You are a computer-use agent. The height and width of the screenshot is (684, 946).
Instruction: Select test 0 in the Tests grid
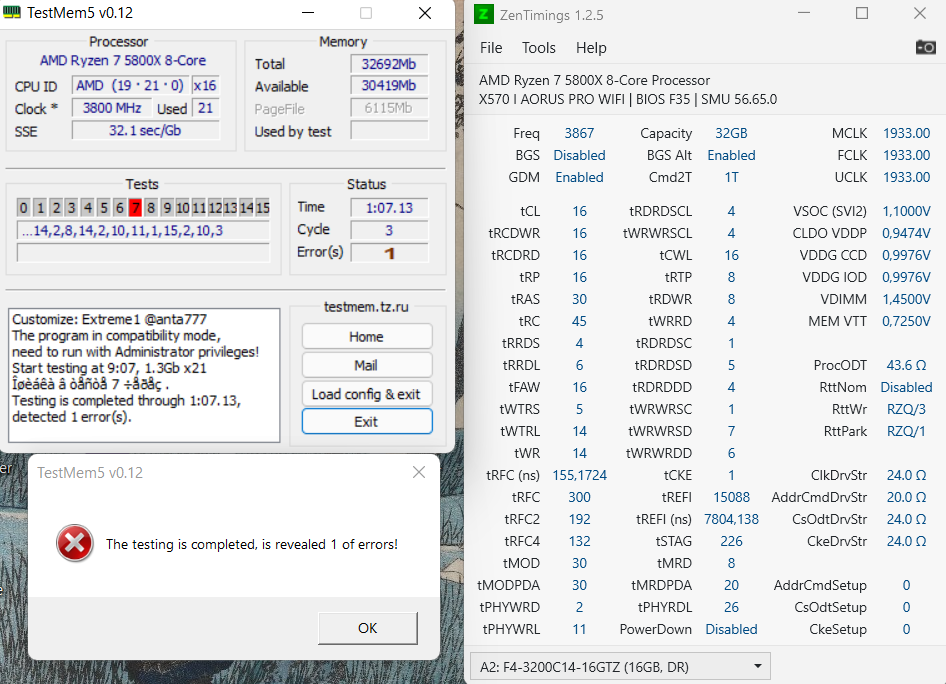click(x=23, y=207)
